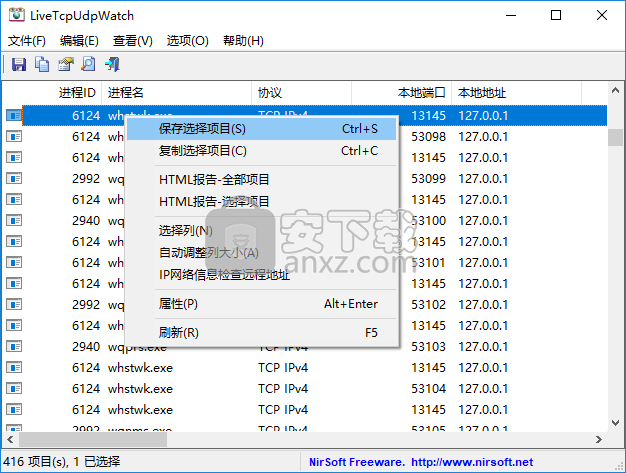This screenshot has width=626, height=473.
Task: Click the horizontal scrollbar right arrow
Action: [x=598, y=439]
